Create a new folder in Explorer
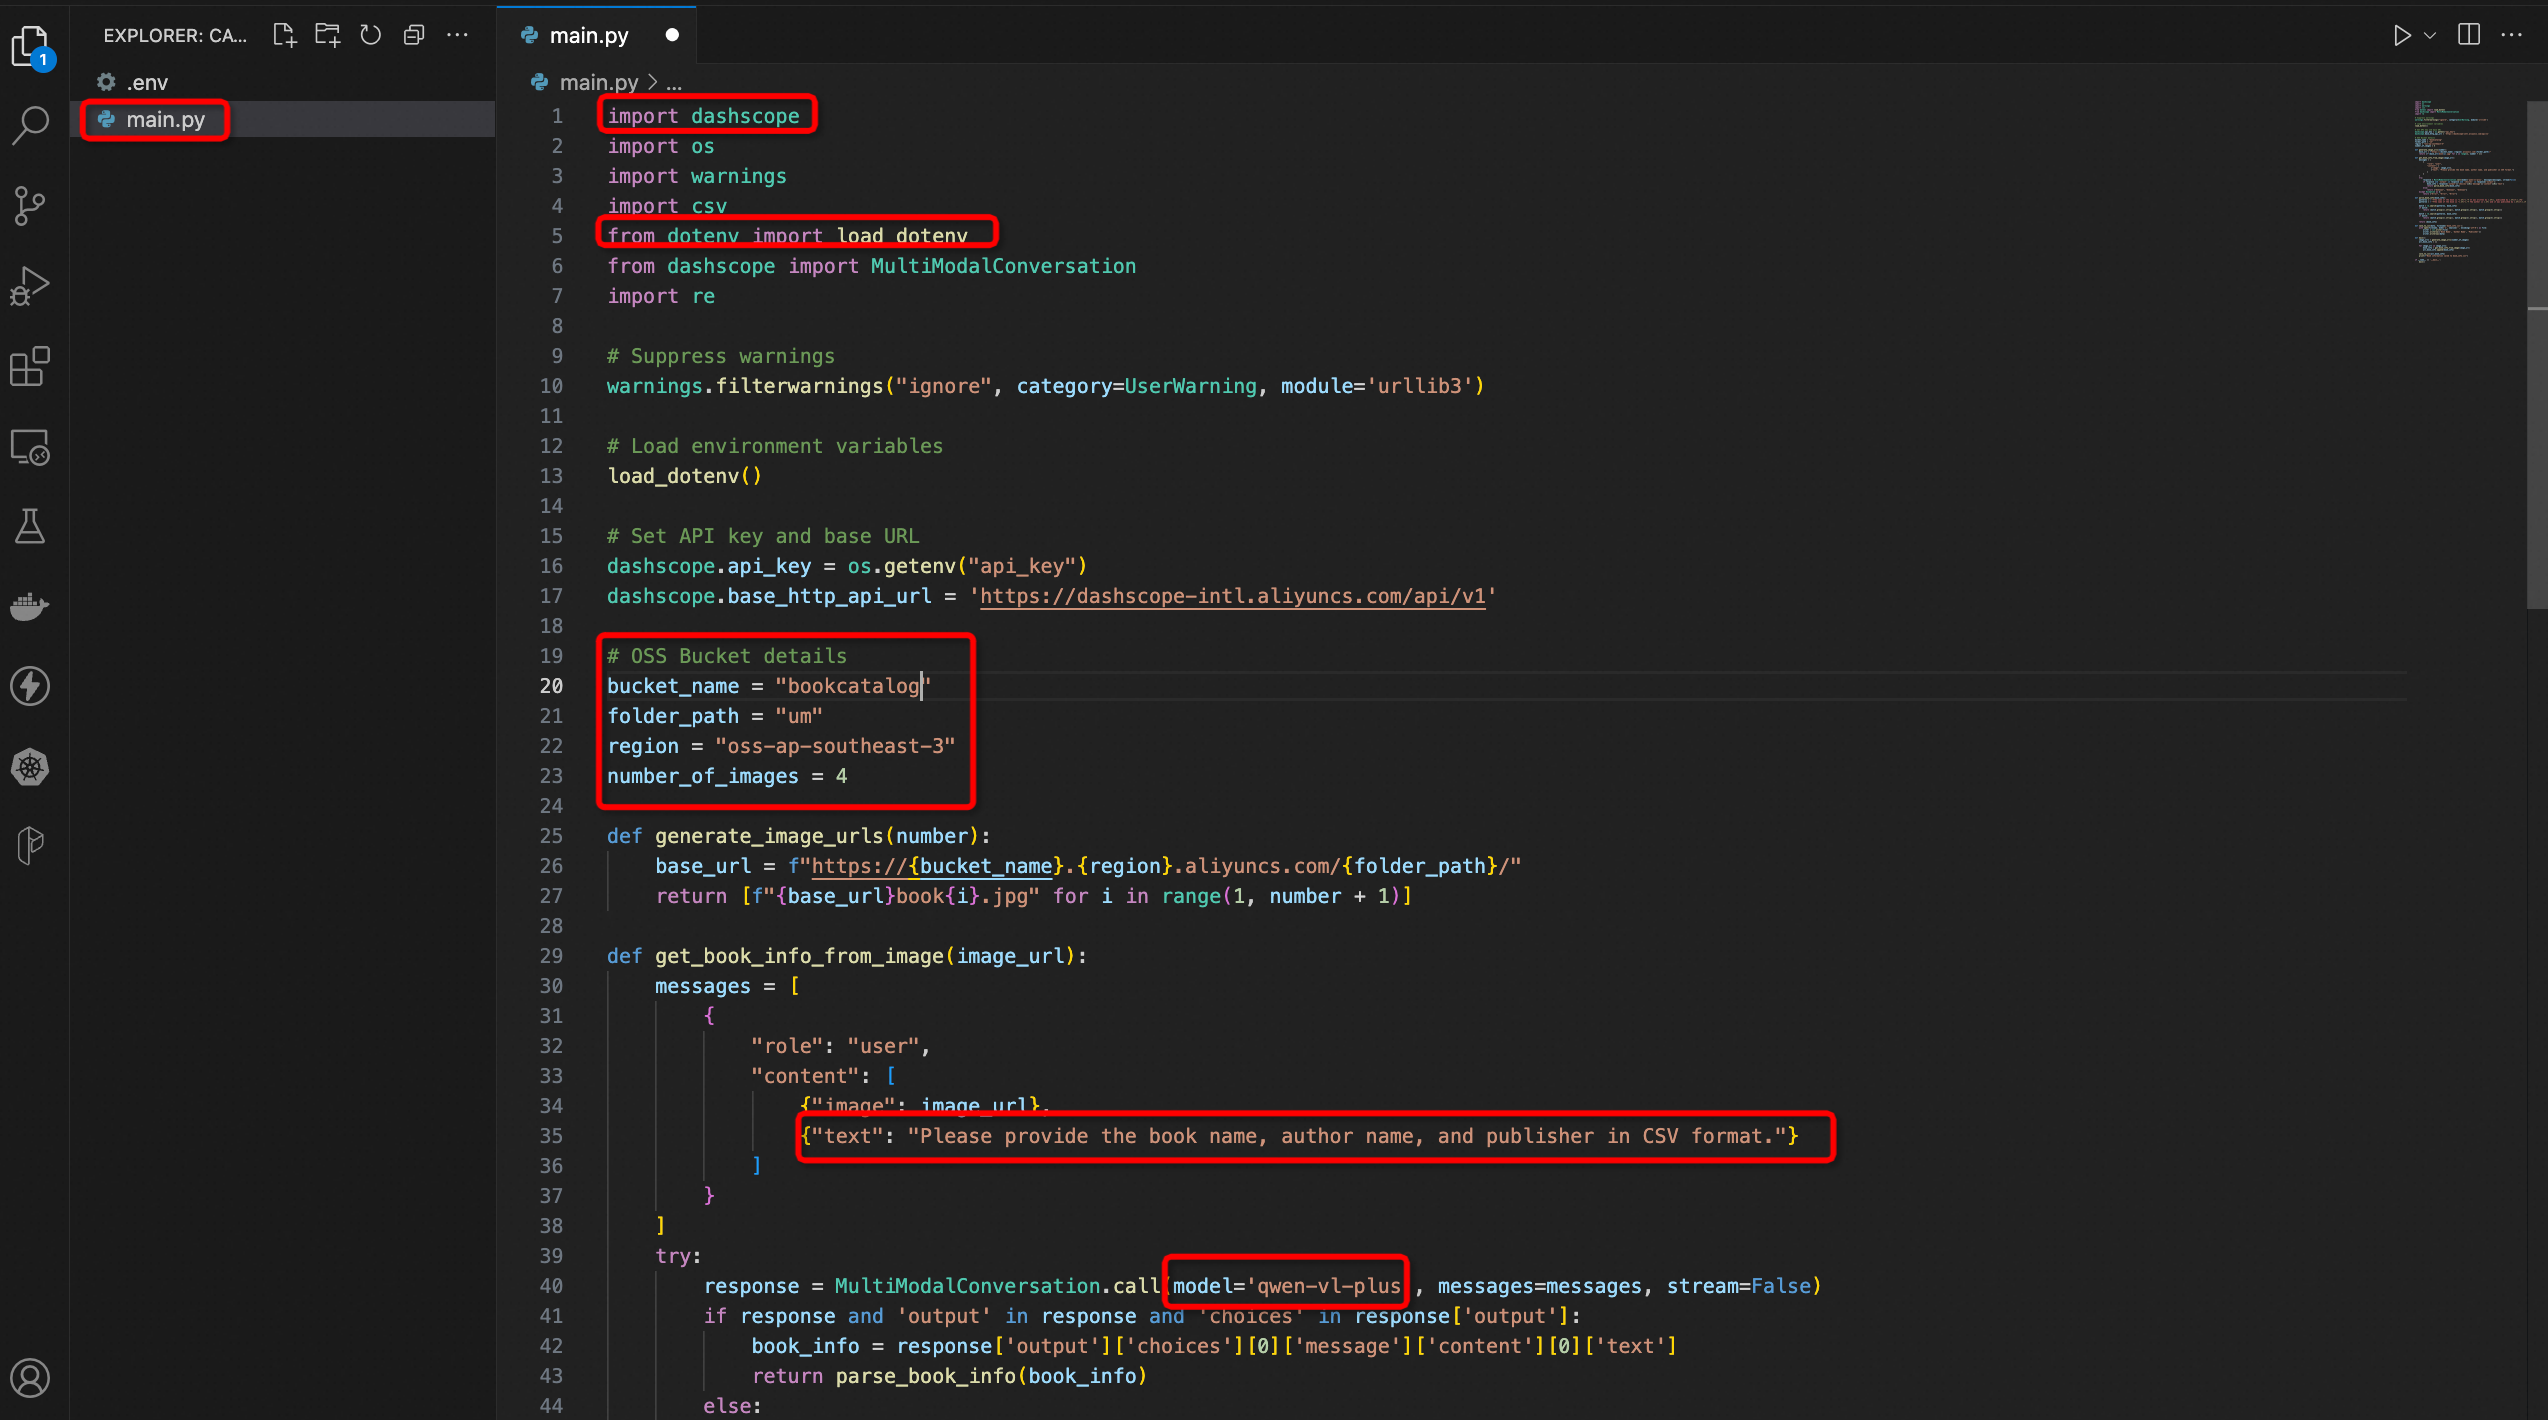 [328, 35]
